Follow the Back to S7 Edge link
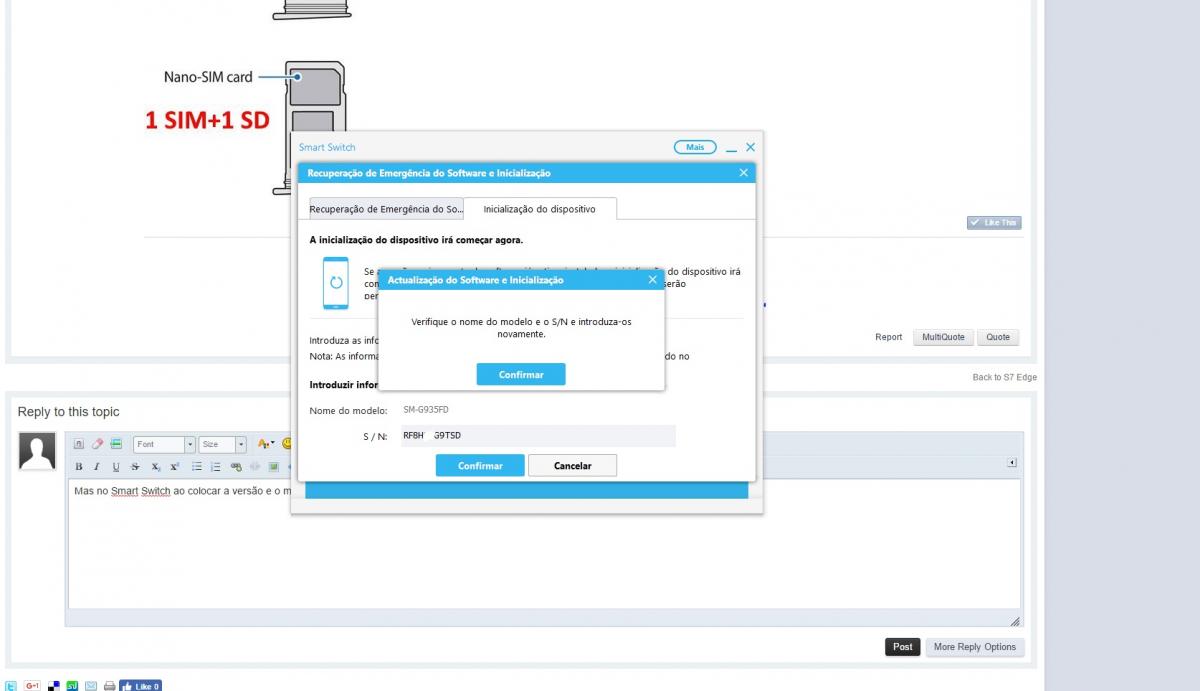The width and height of the screenshot is (1200, 691). click(1004, 377)
